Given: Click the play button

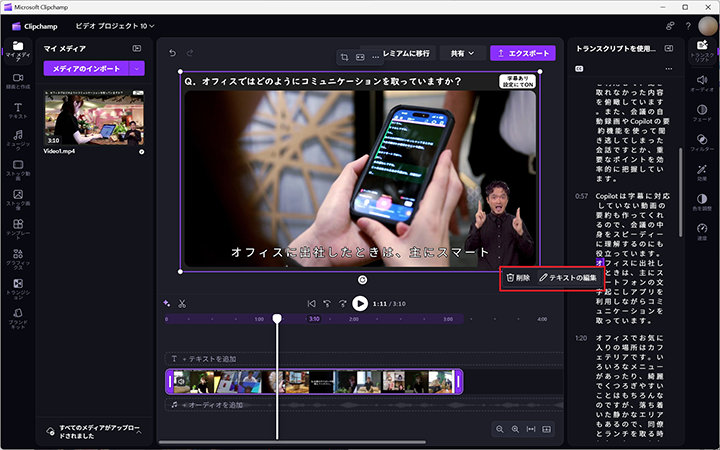Looking at the screenshot, I should (x=360, y=304).
